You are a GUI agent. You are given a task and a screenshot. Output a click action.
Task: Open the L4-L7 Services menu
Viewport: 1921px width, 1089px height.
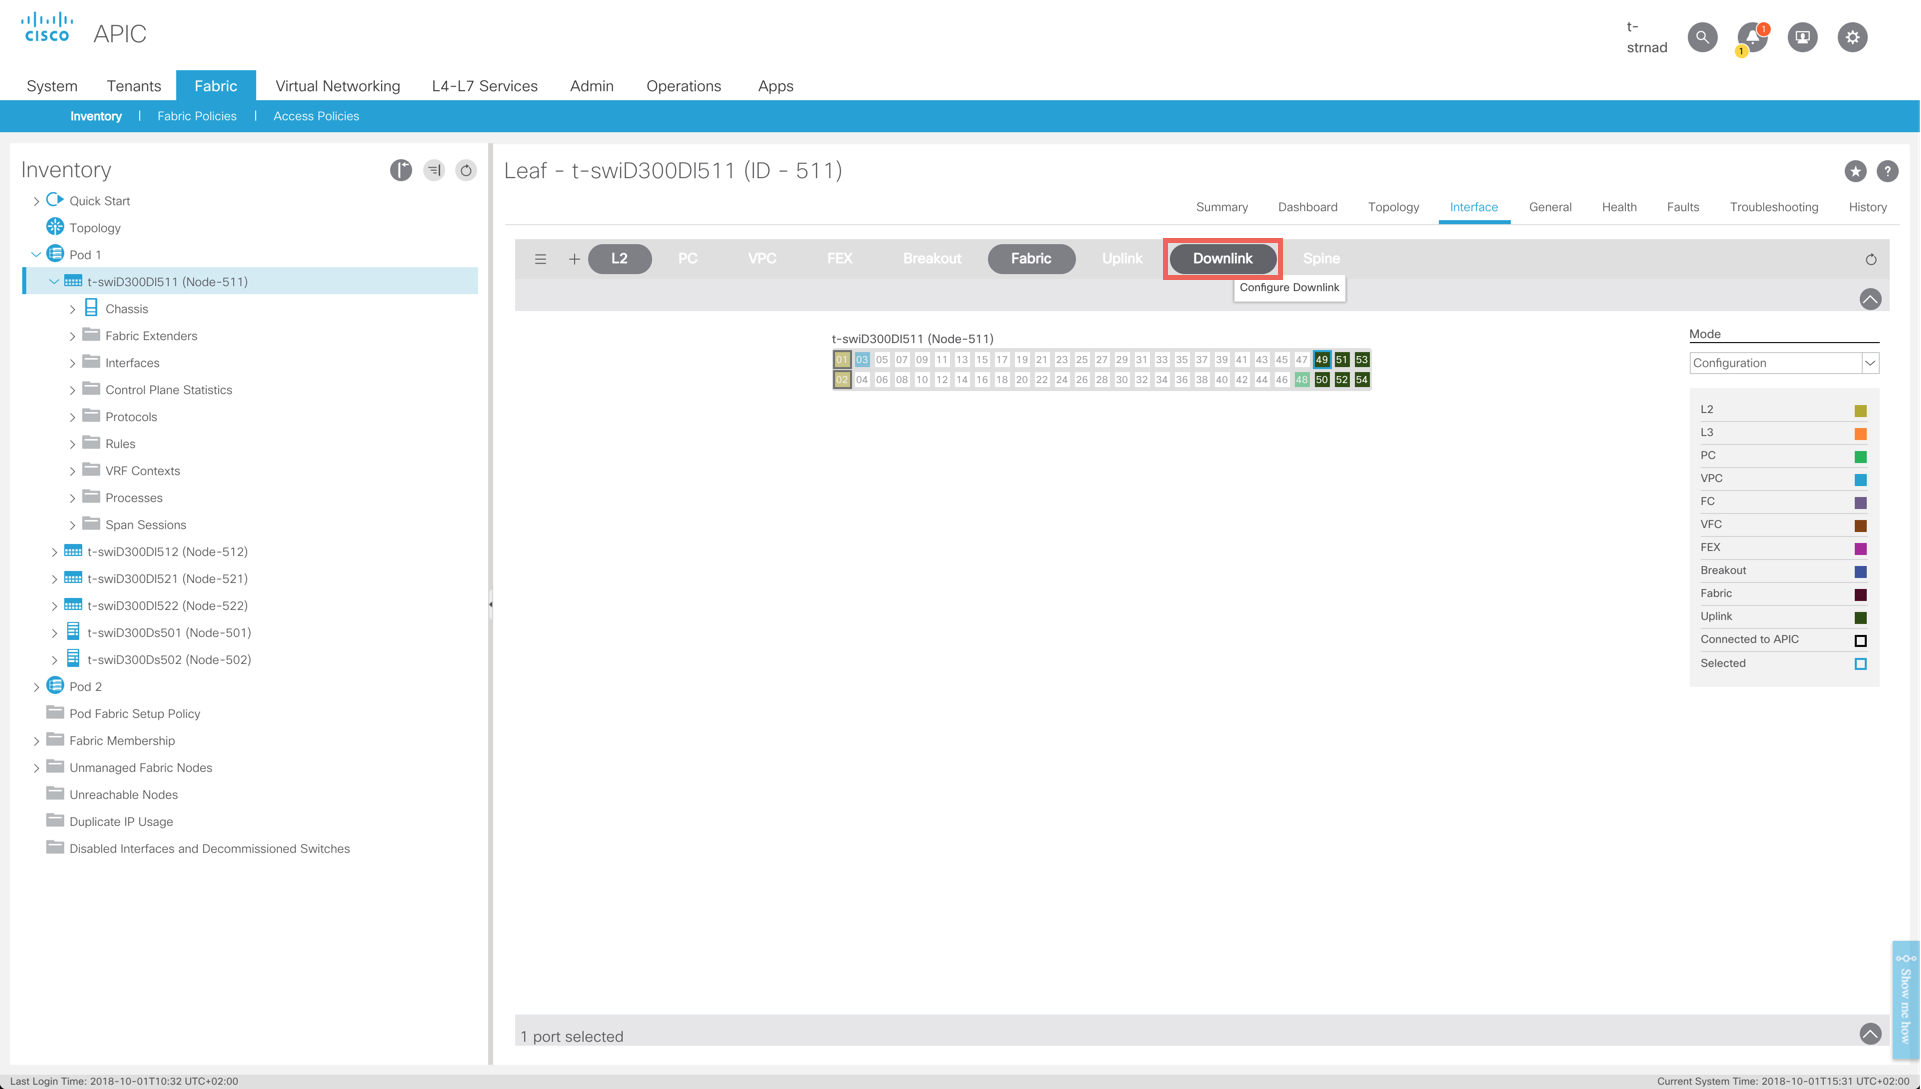point(485,86)
